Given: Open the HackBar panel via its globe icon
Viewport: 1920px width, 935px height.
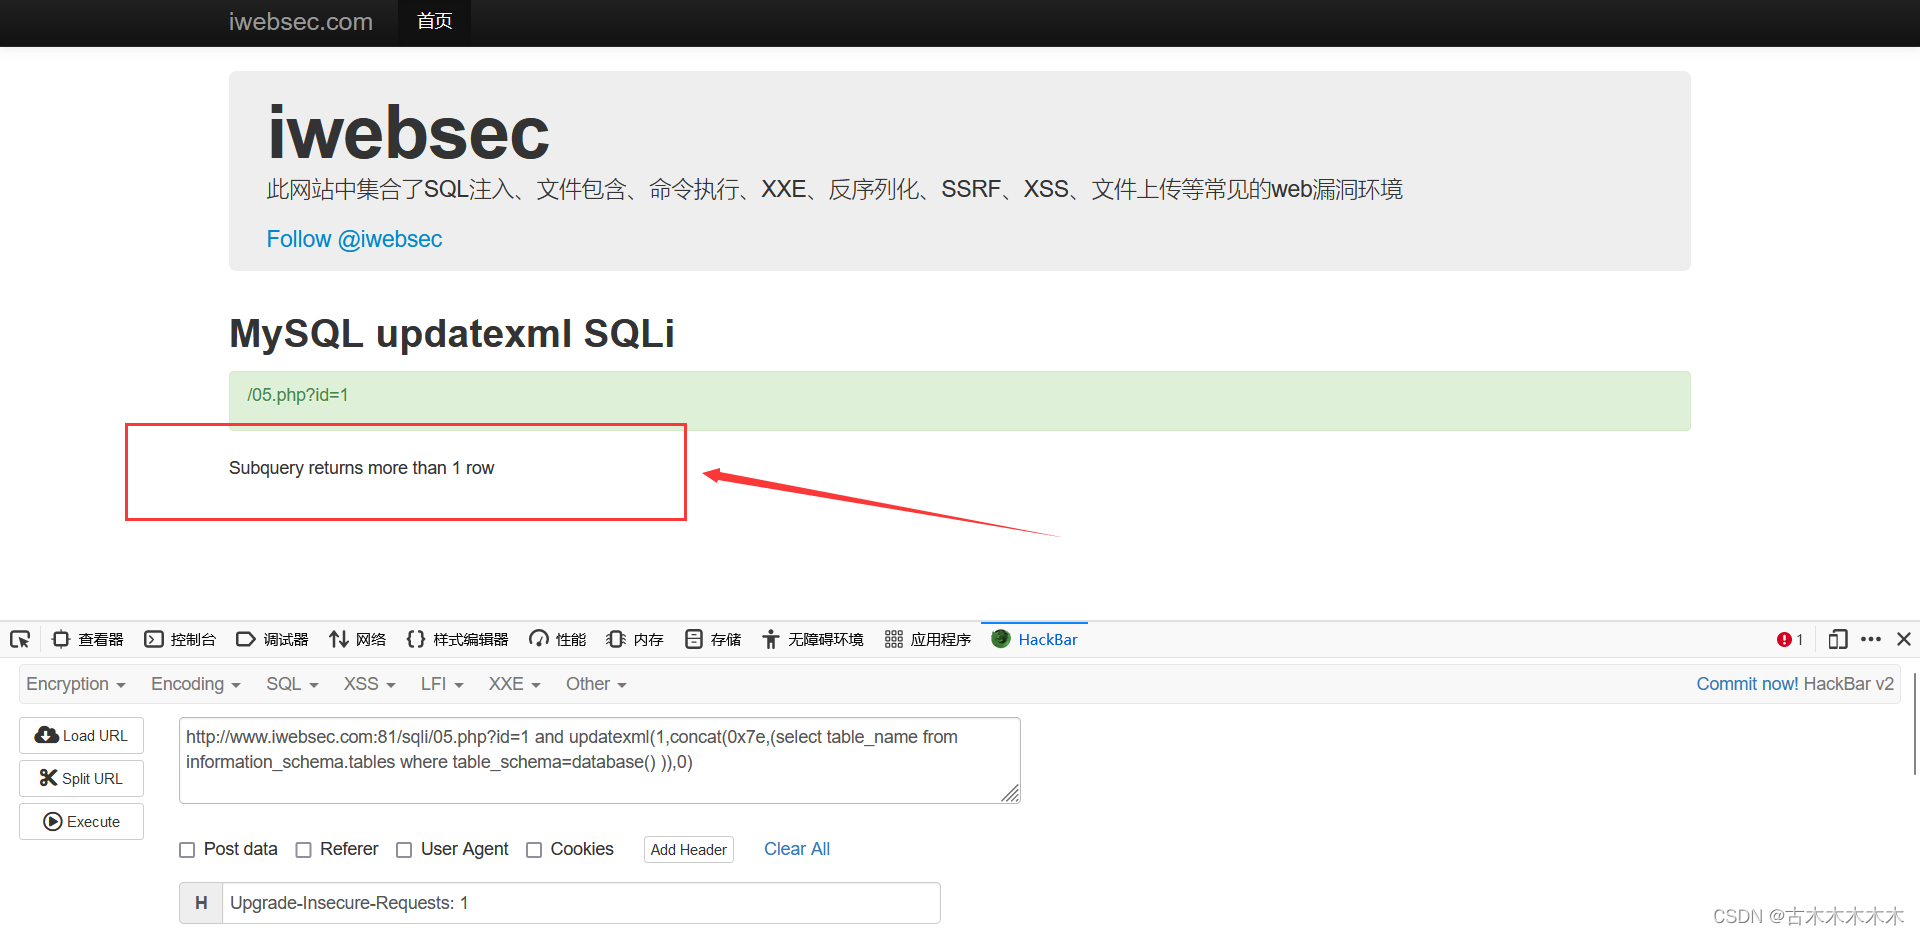Looking at the screenshot, I should pos(1001,639).
